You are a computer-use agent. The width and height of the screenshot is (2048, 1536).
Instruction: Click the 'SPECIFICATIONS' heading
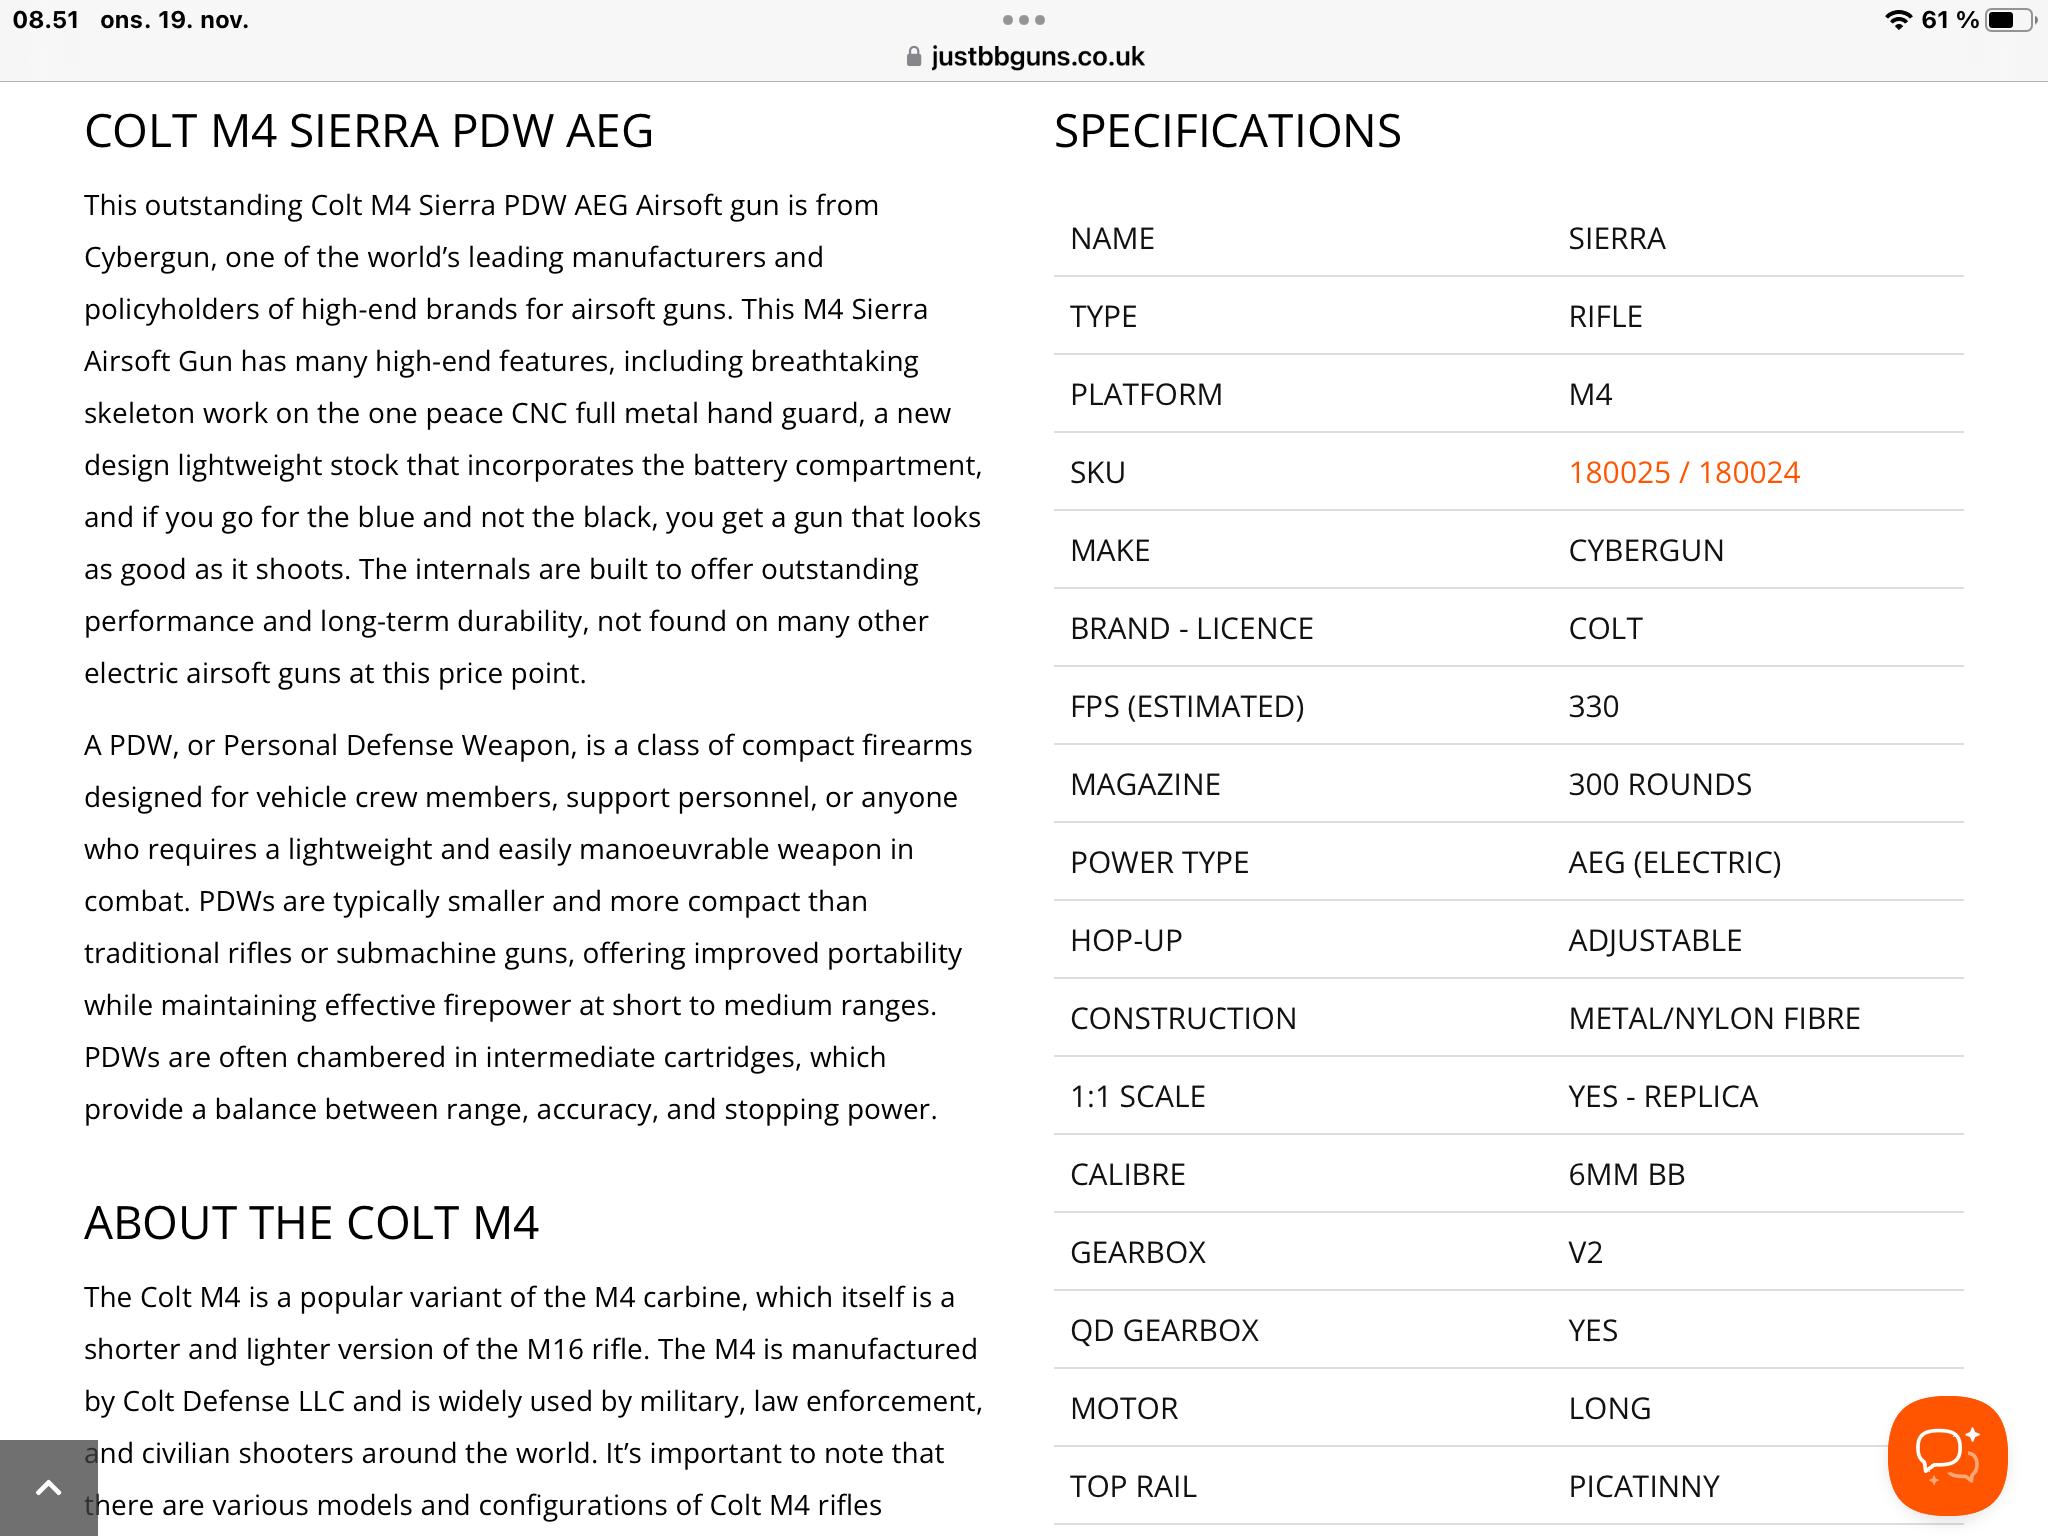point(1227,131)
